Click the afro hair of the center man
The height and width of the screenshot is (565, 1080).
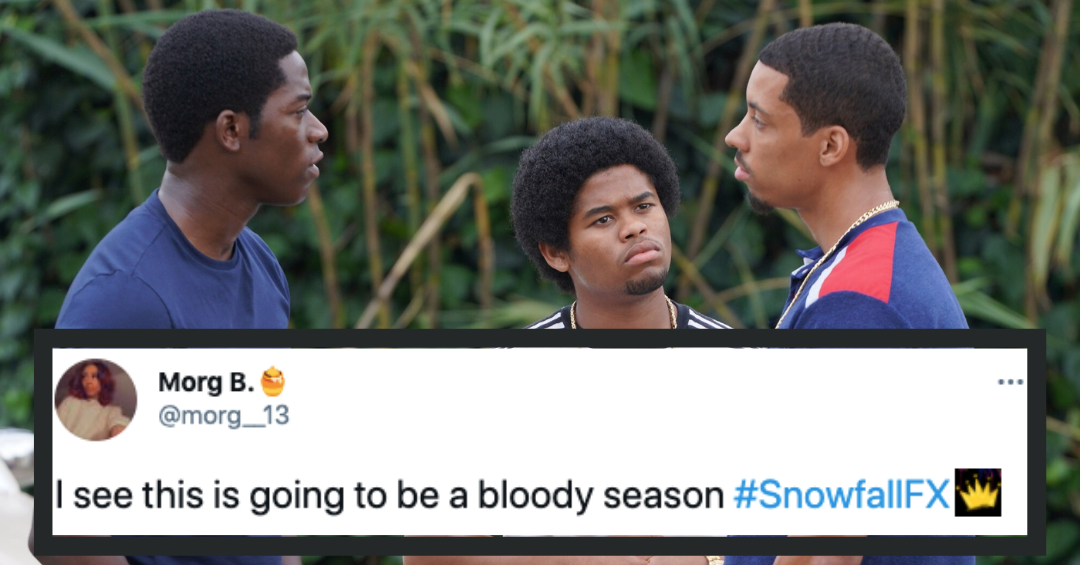pyautogui.click(x=594, y=158)
